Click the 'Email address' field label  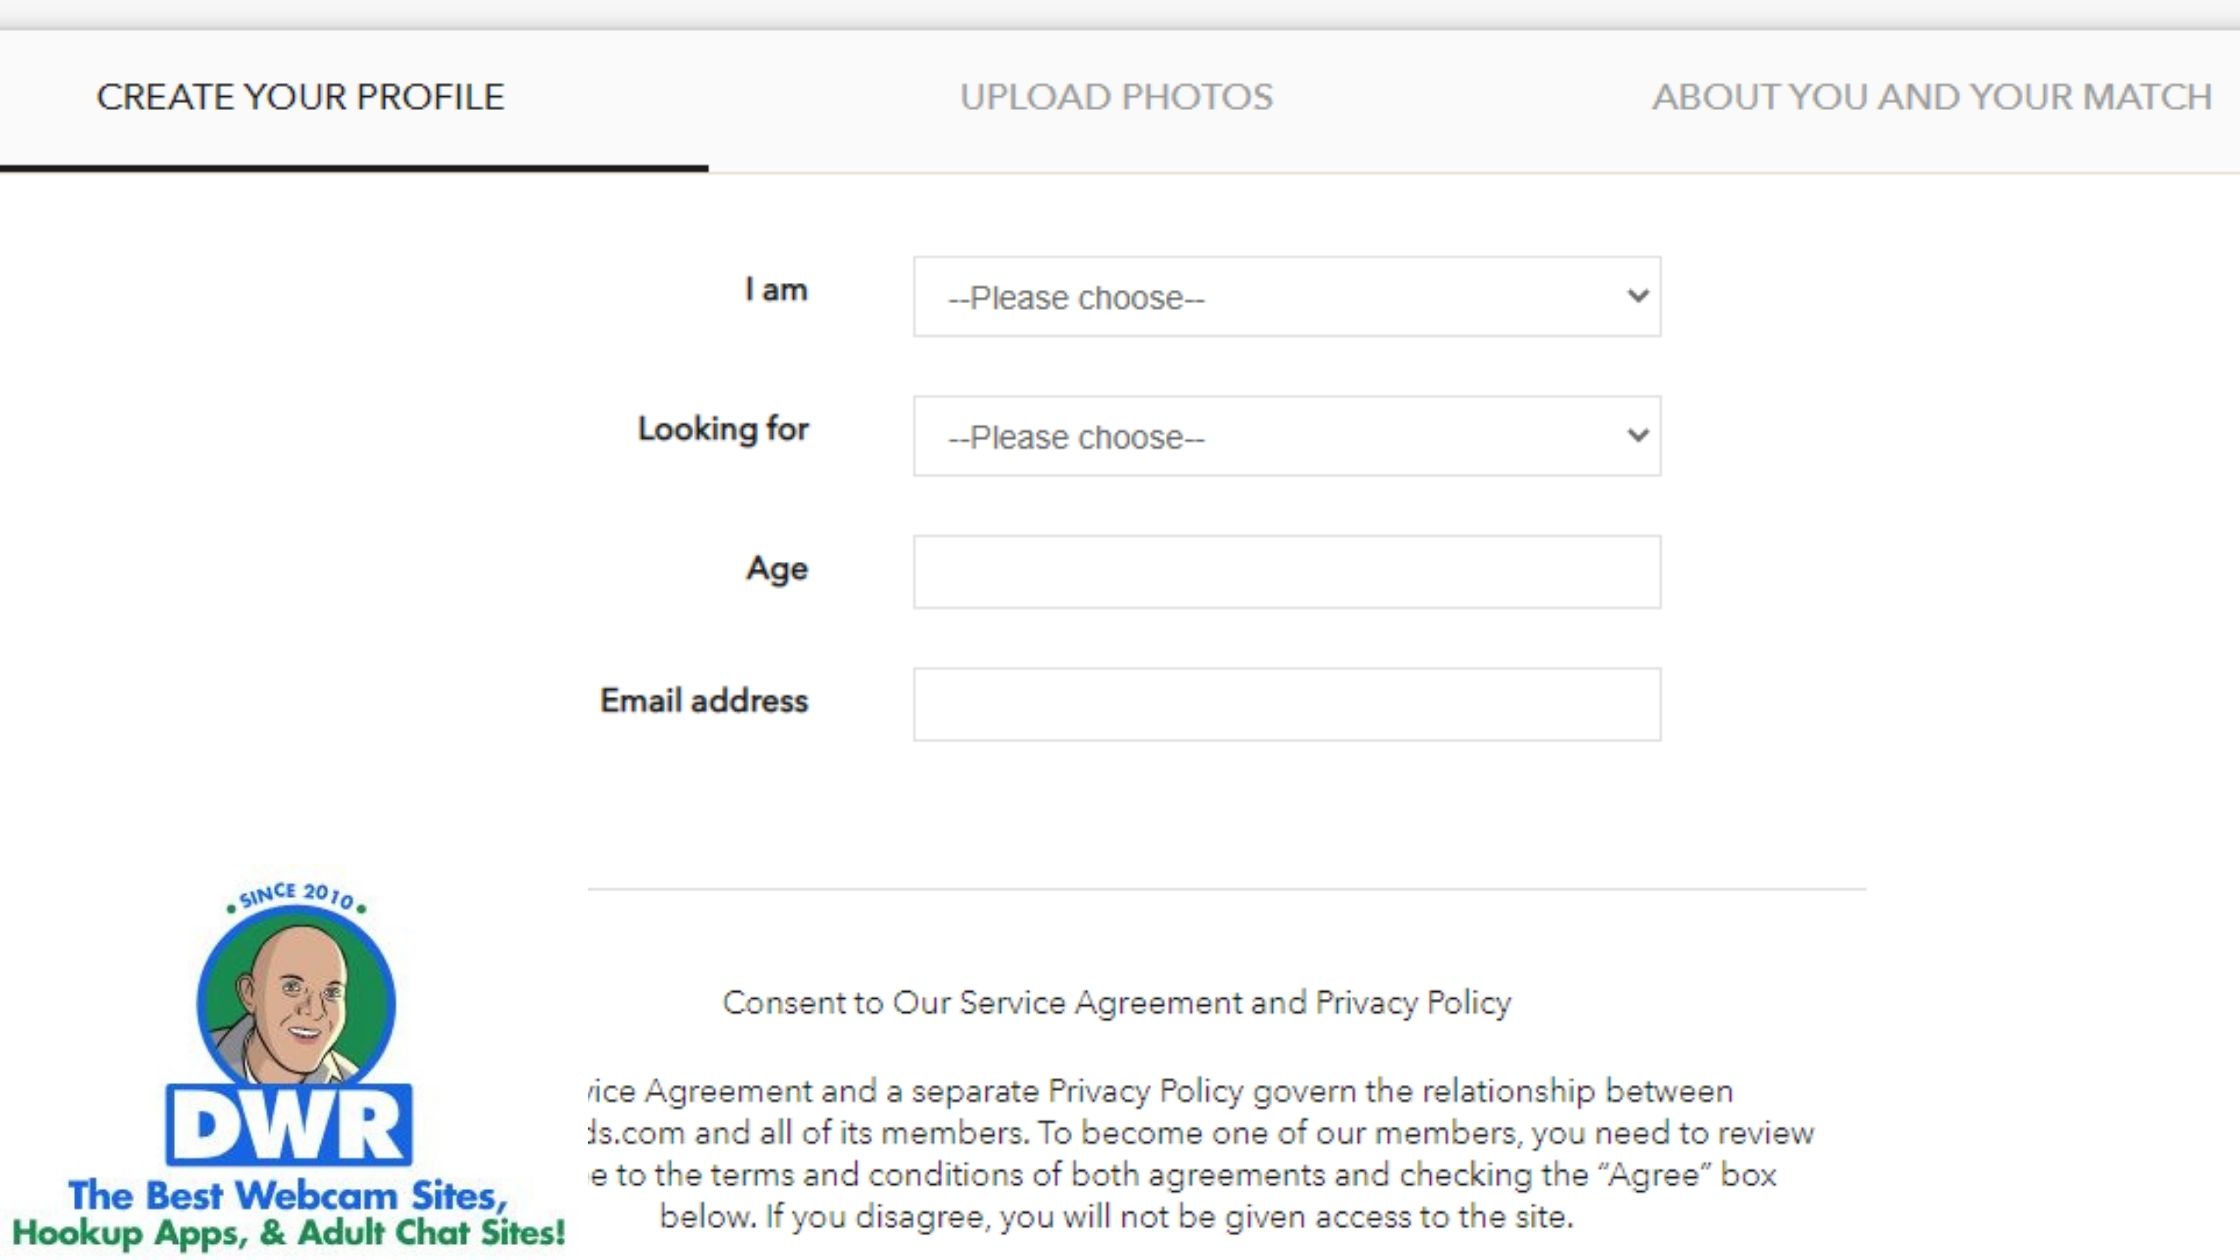coord(704,701)
